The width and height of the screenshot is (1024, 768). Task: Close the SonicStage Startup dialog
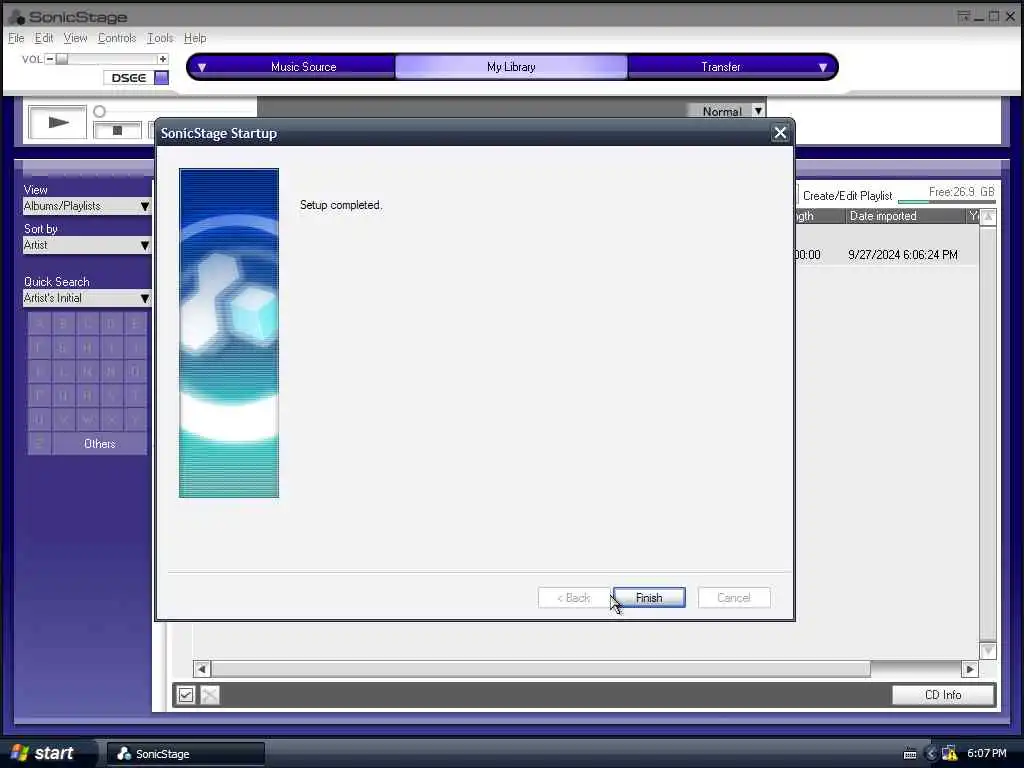coord(780,133)
